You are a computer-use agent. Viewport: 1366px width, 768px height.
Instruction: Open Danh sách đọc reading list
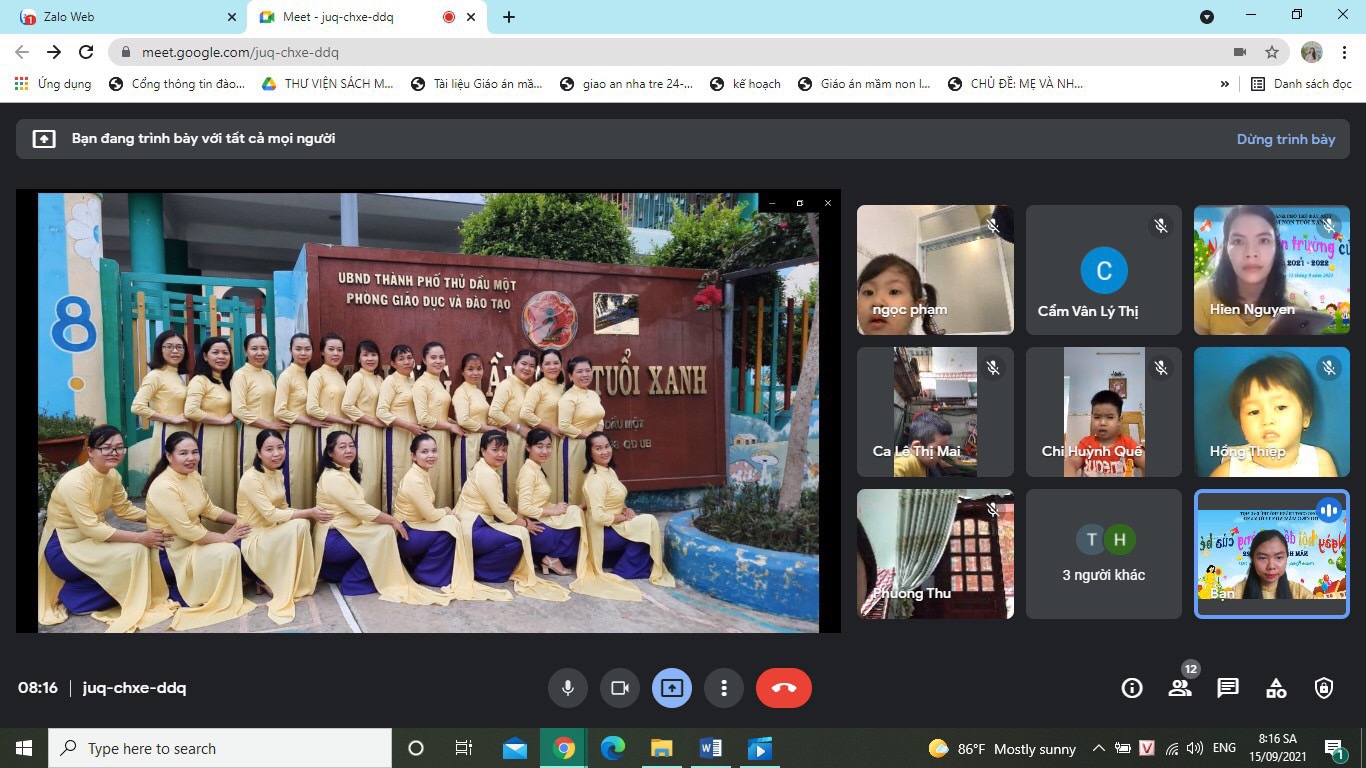click(1302, 84)
